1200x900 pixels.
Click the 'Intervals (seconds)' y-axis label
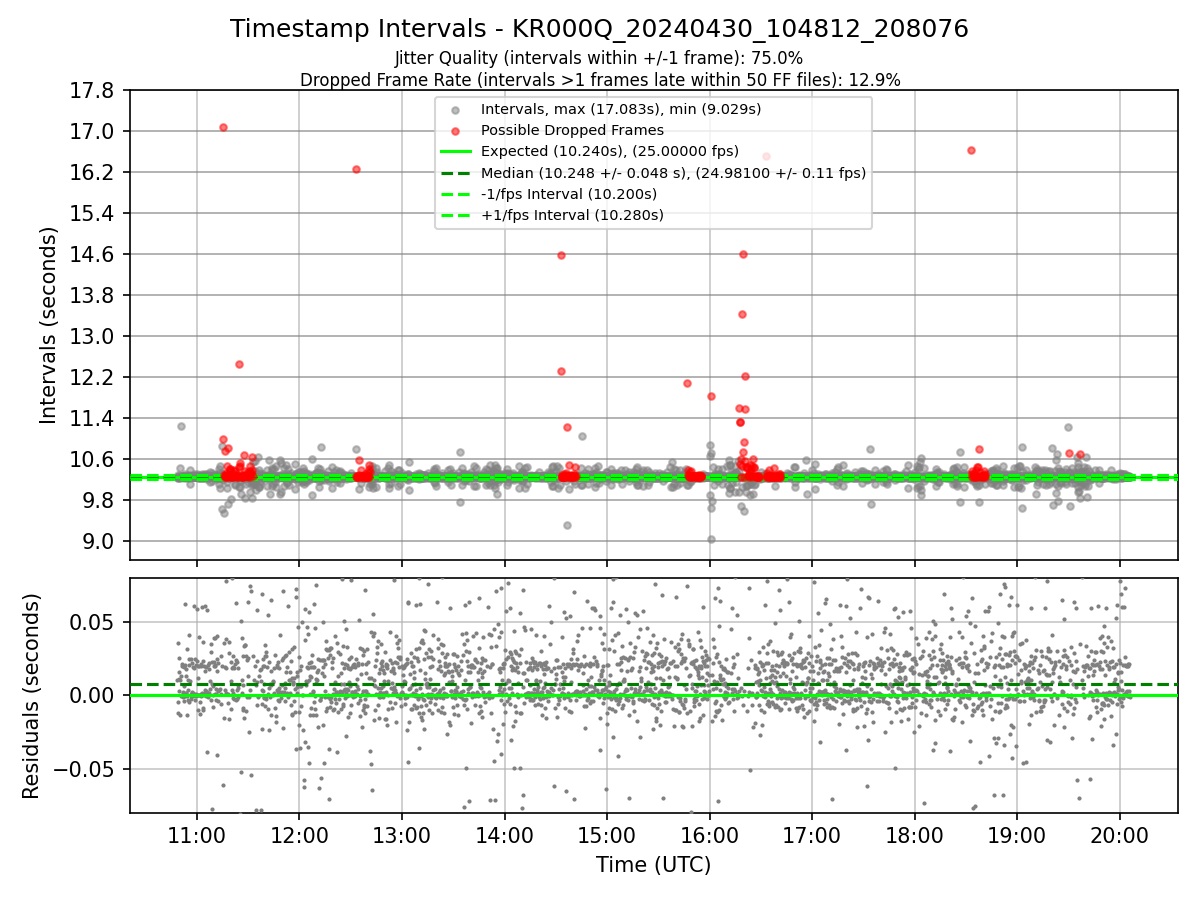coord(49,325)
